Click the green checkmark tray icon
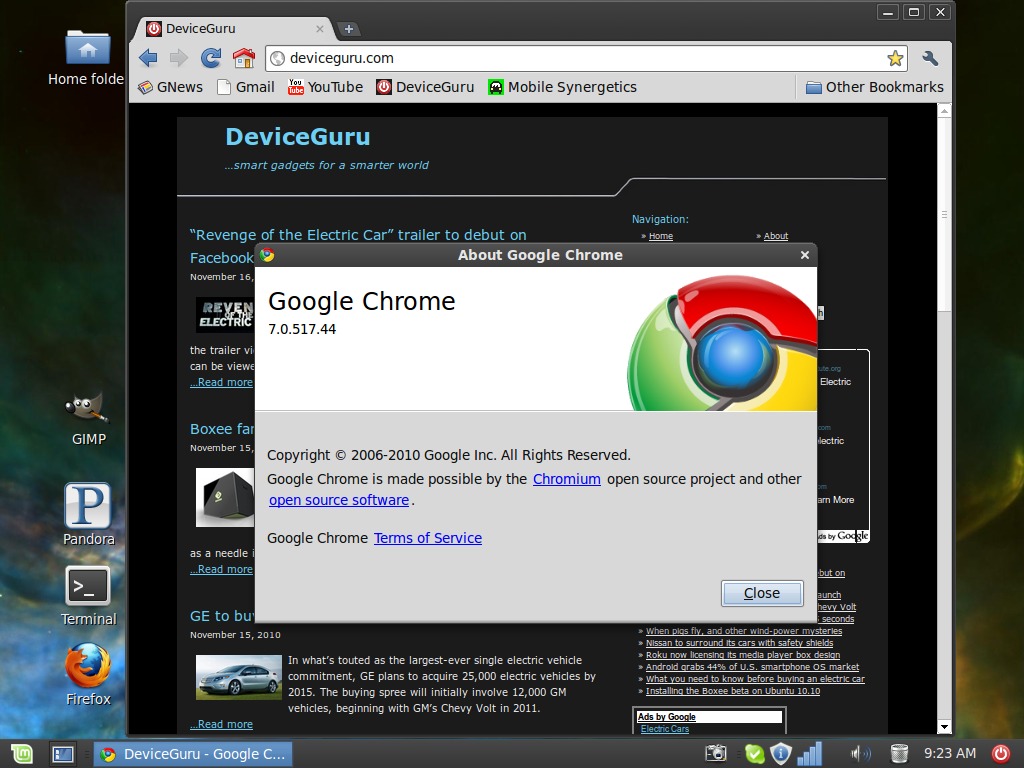This screenshot has height=768, width=1024. pos(754,754)
